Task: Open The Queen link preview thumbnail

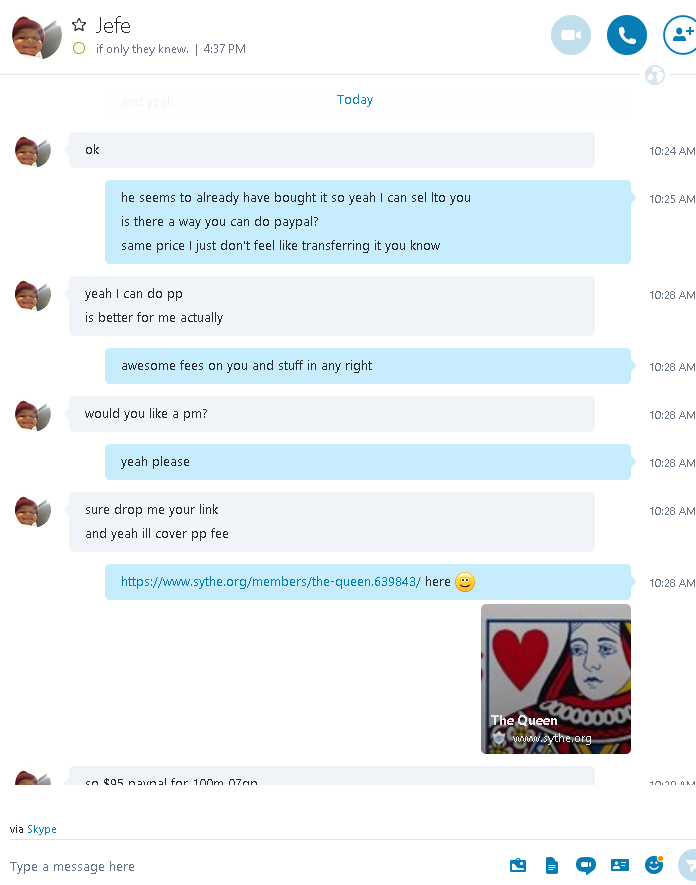Action: pyautogui.click(x=555, y=679)
